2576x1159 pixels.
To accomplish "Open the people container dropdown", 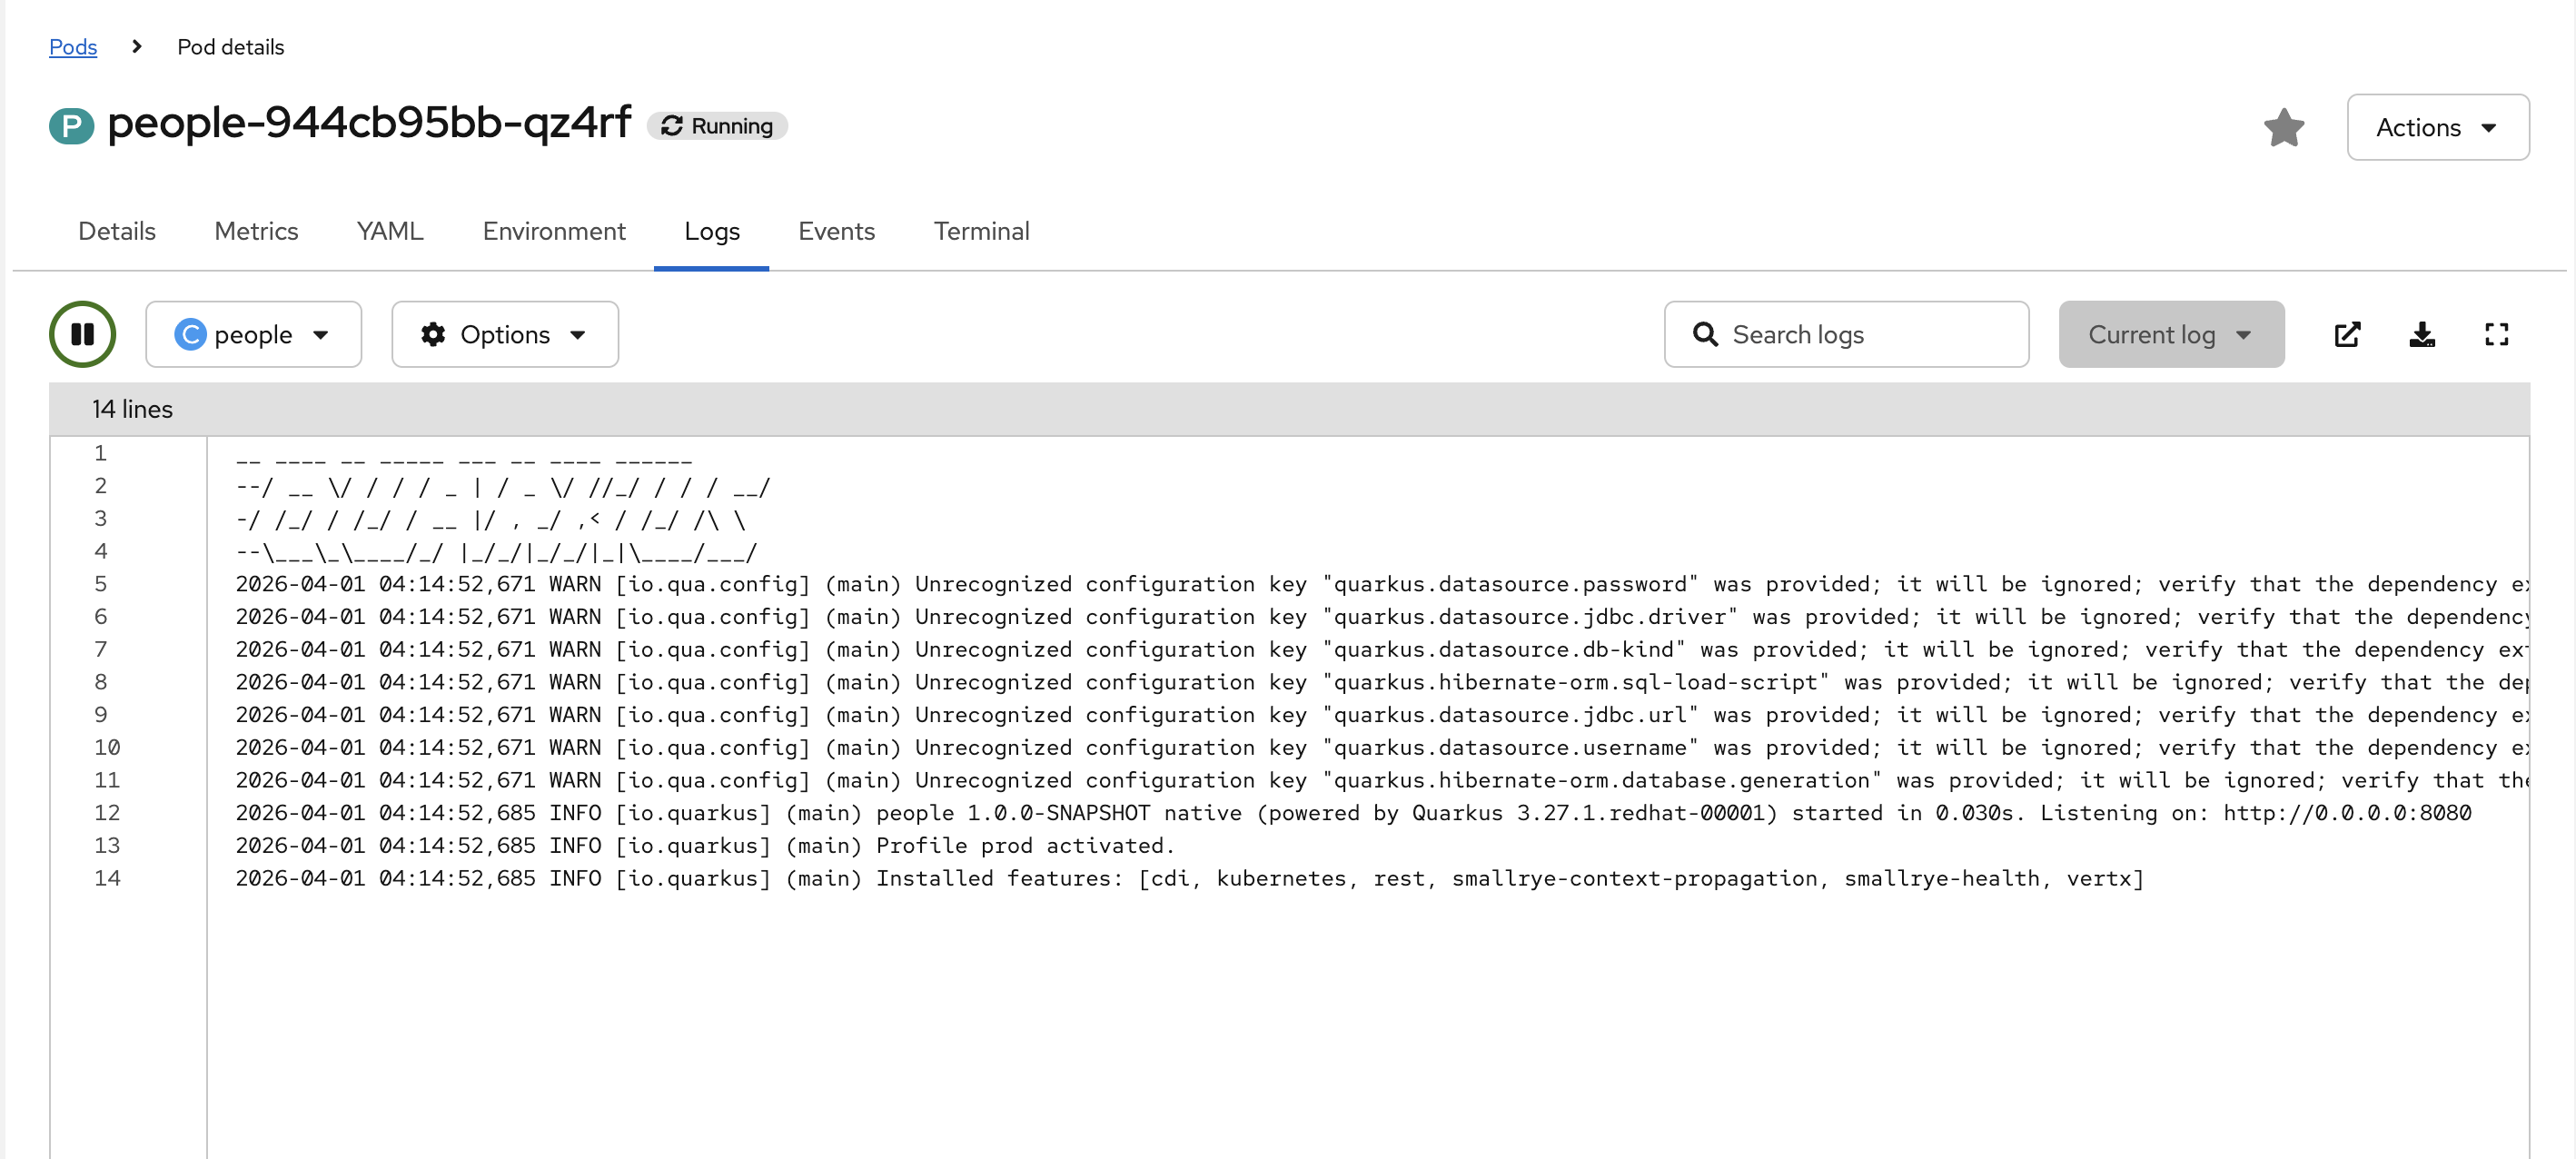I will 253,334.
